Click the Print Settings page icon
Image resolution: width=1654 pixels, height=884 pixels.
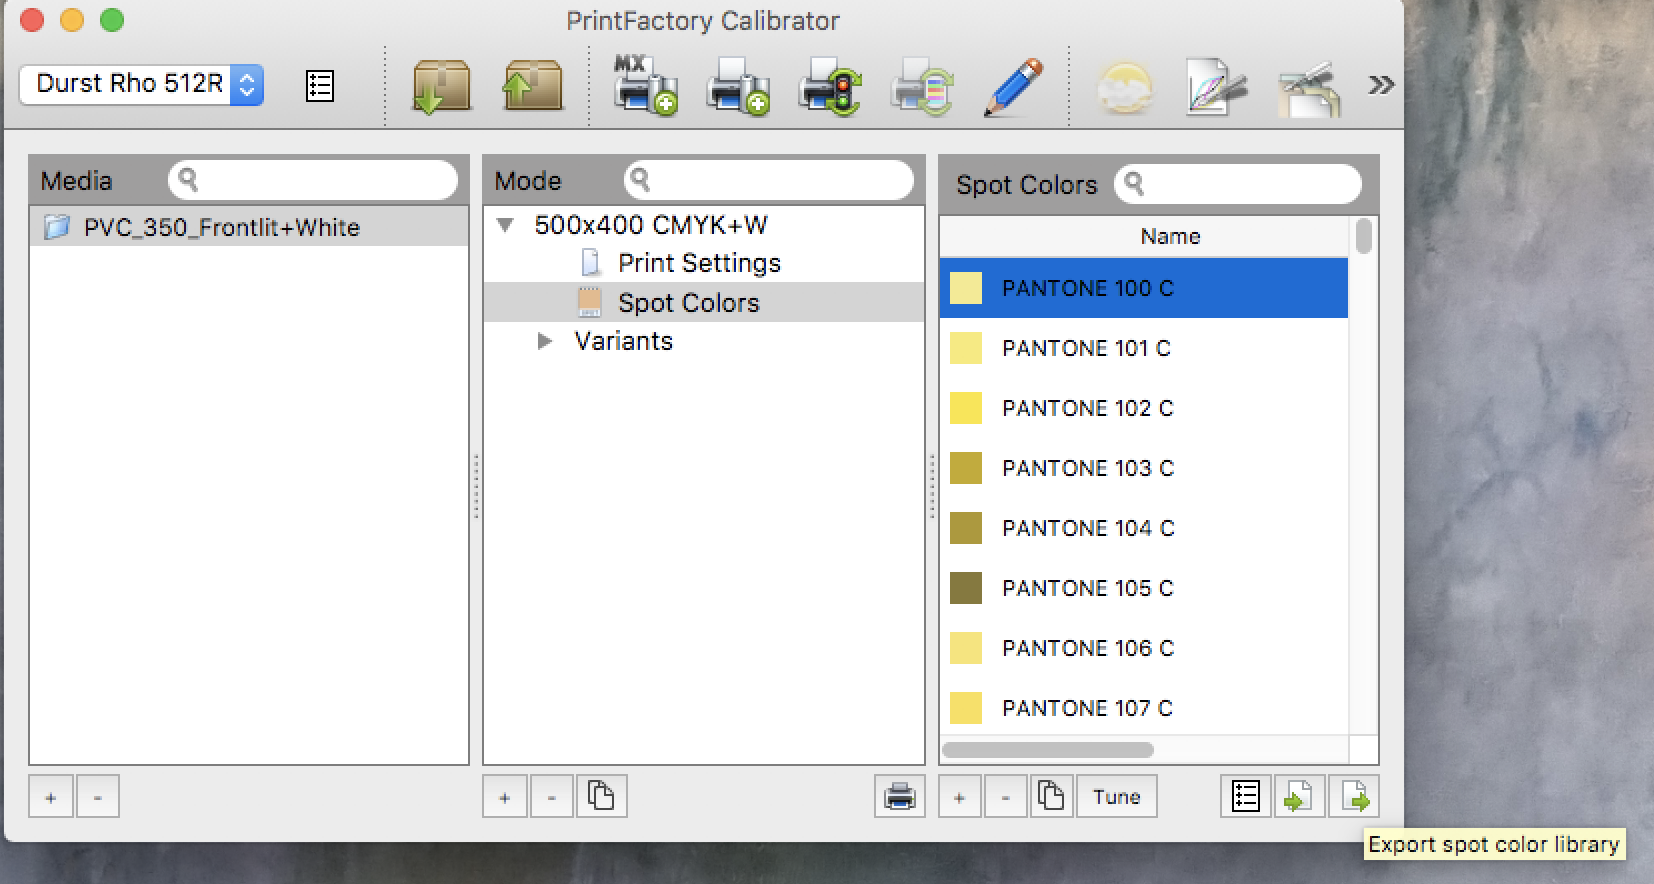(591, 263)
